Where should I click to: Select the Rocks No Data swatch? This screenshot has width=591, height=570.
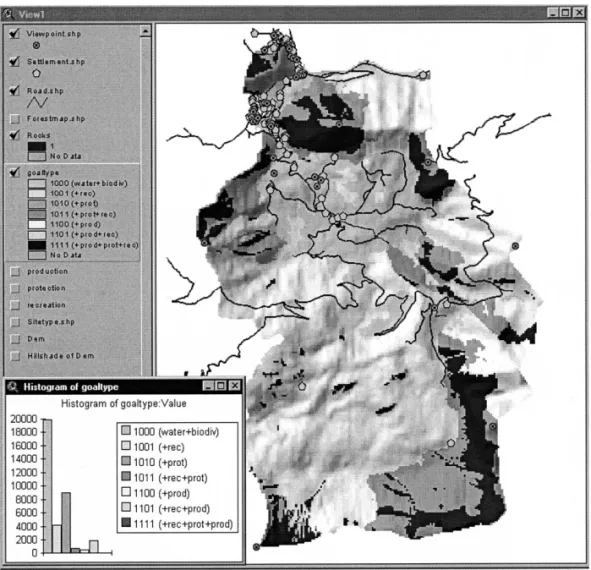[37, 156]
